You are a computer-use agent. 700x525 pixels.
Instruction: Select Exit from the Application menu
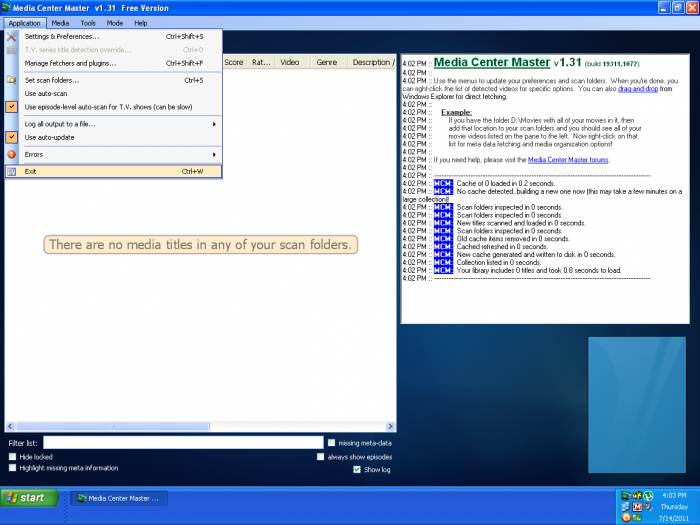114,171
